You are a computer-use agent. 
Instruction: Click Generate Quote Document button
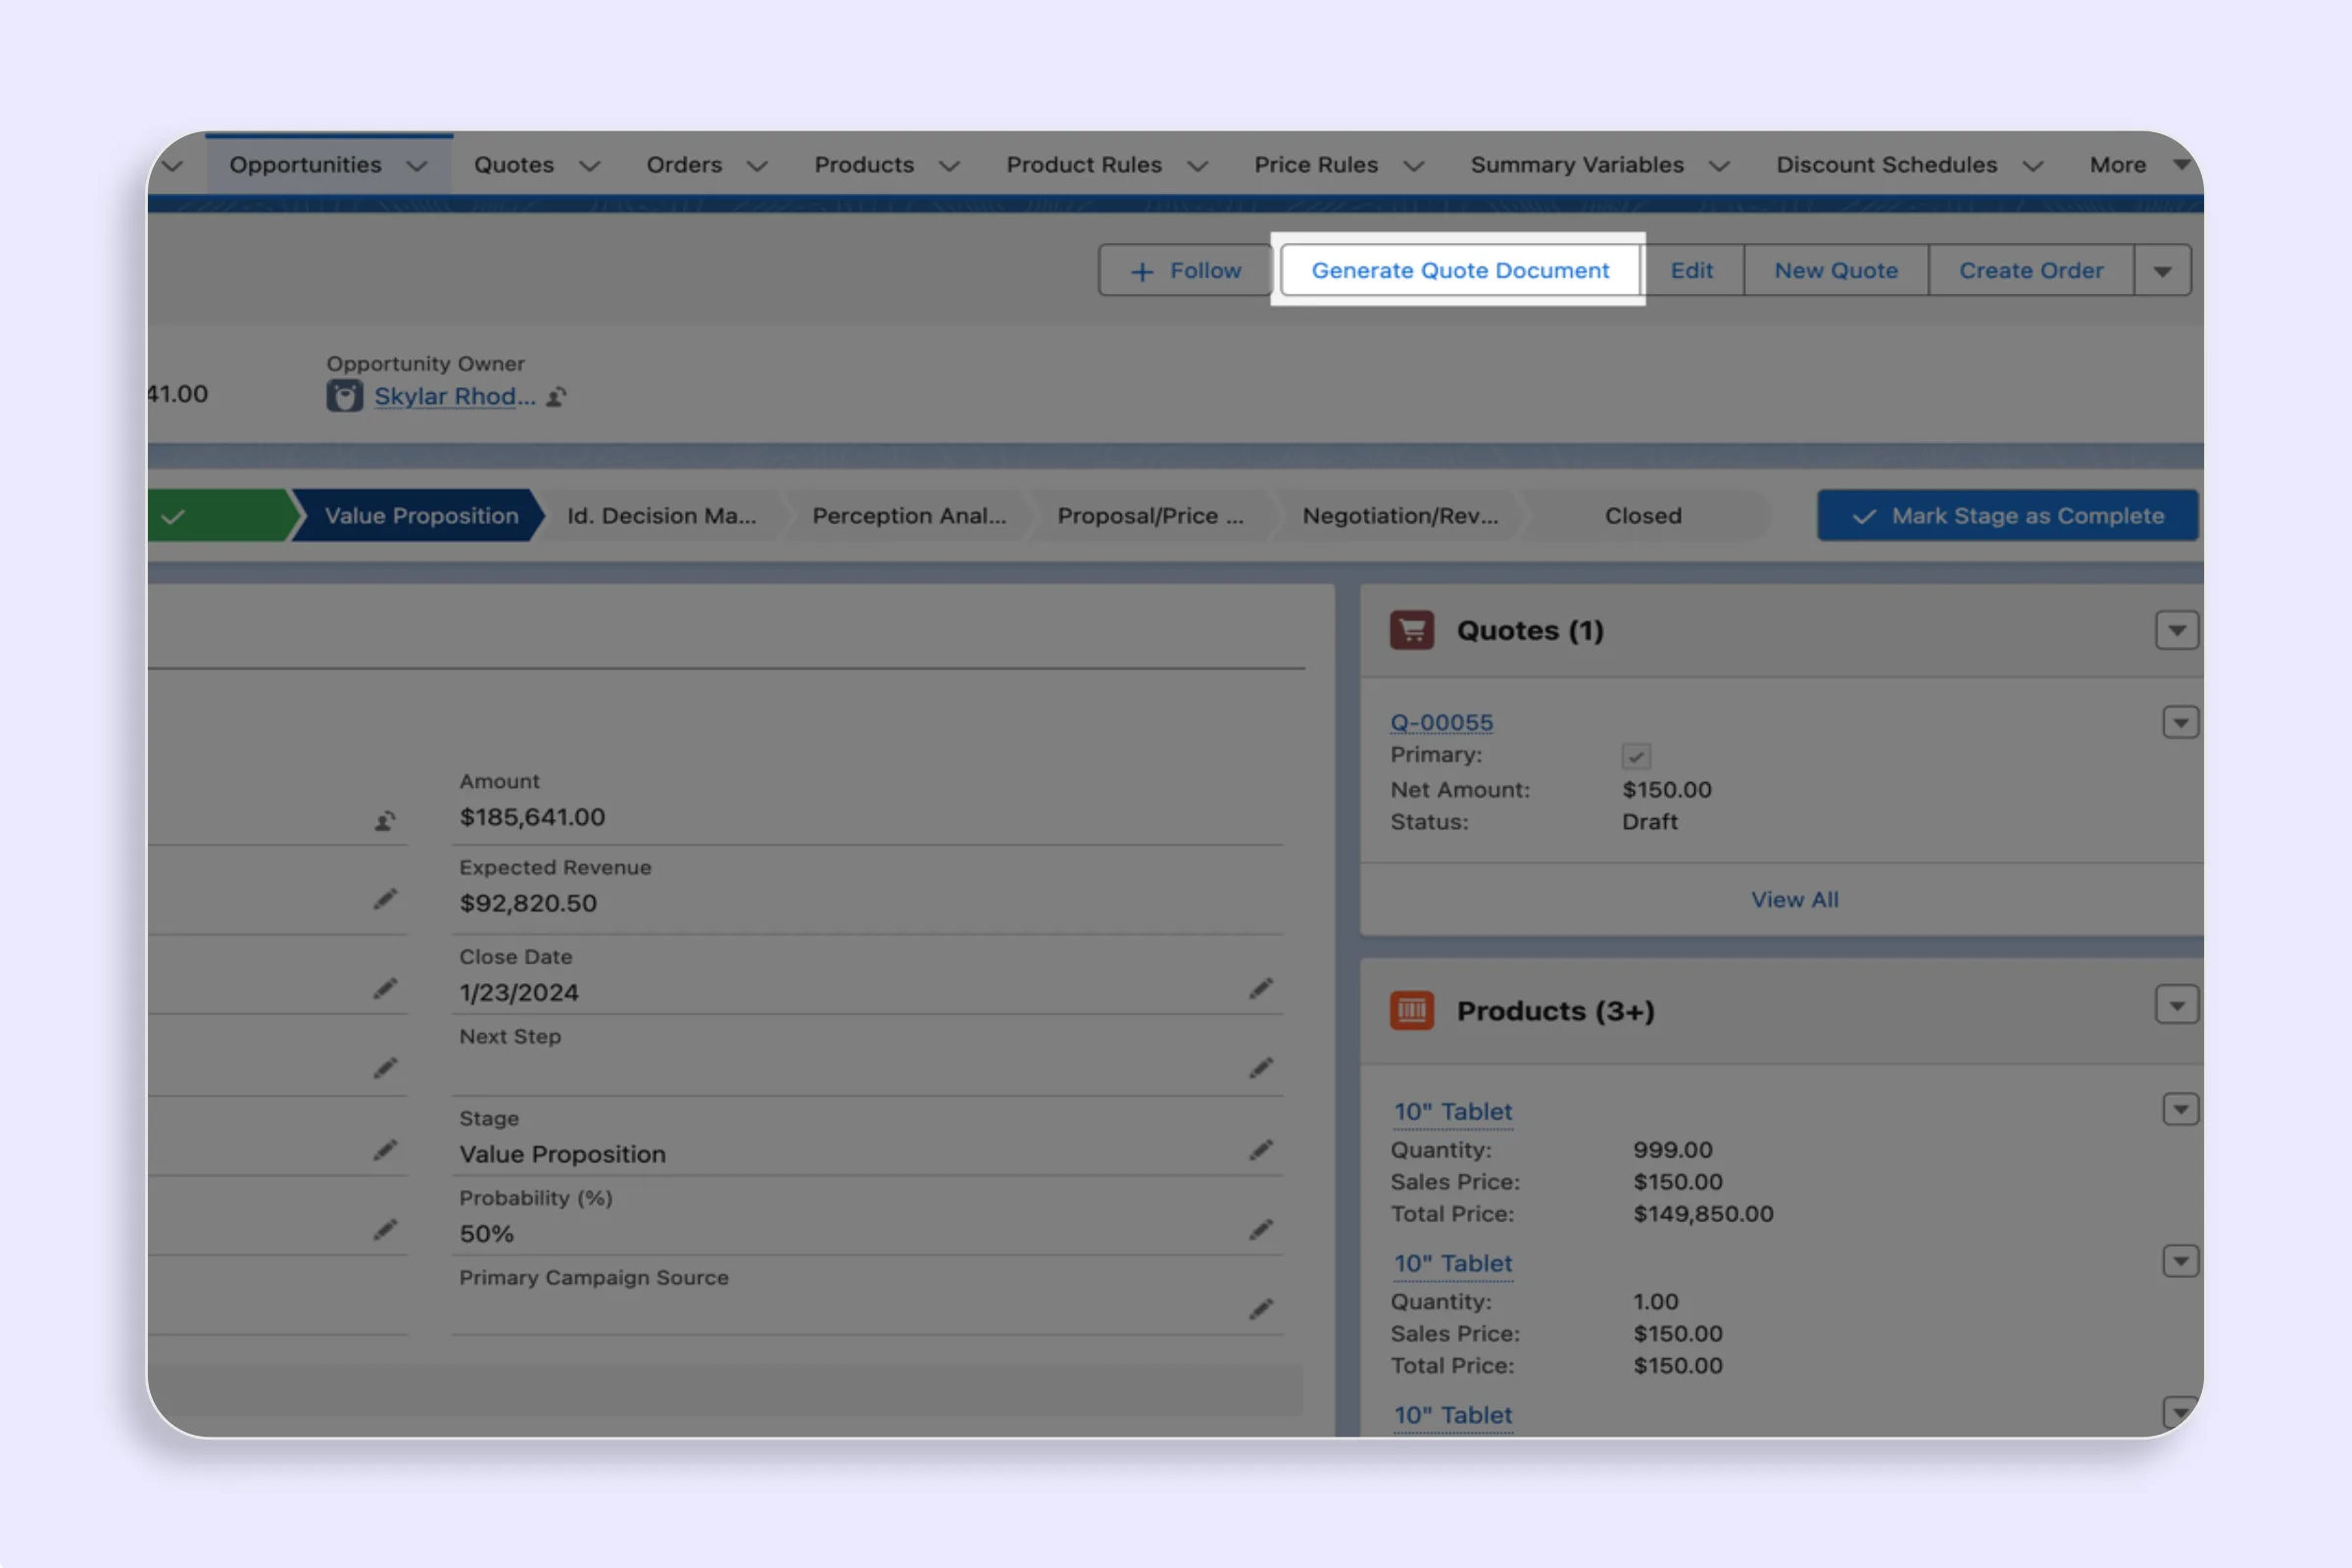(x=1459, y=271)
